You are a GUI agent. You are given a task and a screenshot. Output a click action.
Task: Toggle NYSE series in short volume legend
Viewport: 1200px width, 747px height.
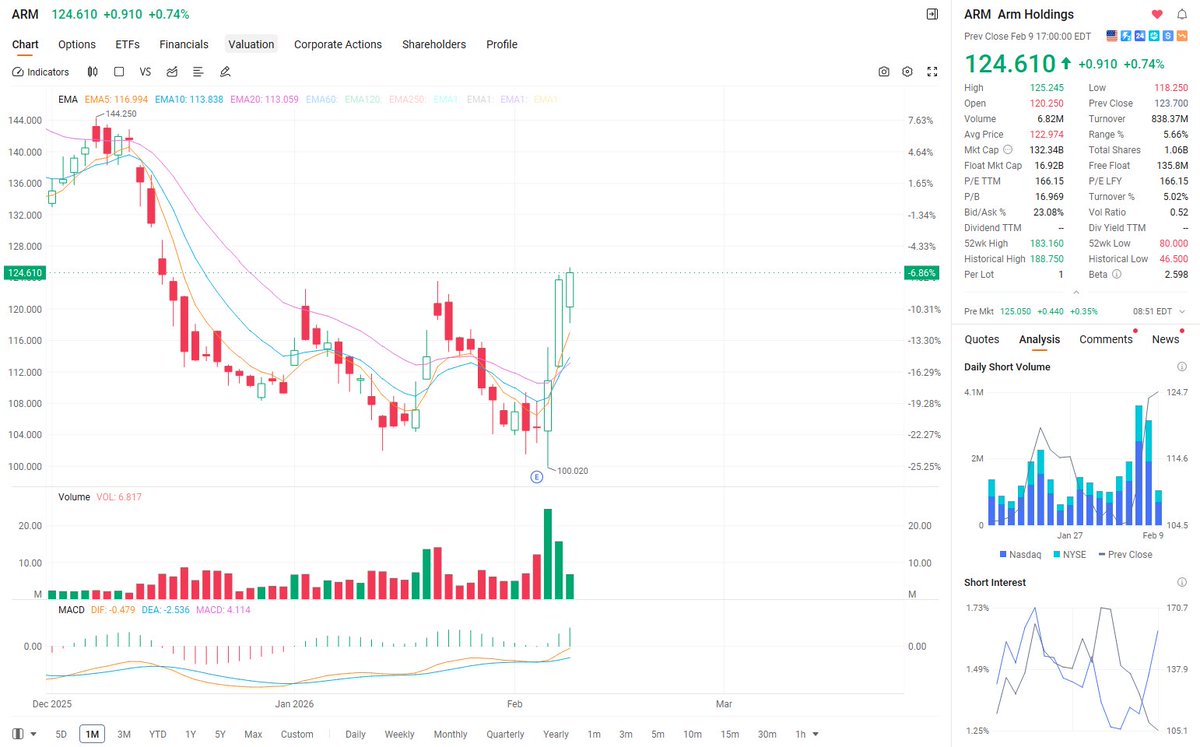tap(1068, 554)
